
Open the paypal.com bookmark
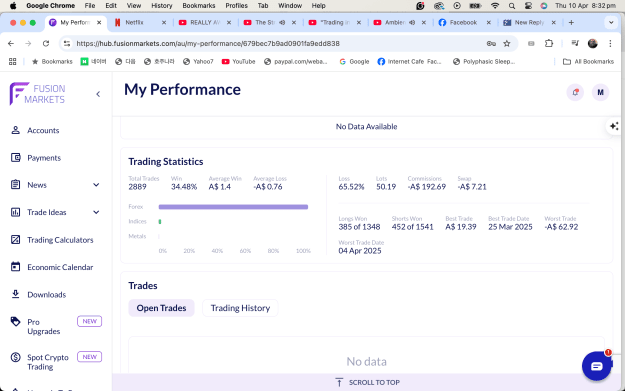(x=295, y=61)
